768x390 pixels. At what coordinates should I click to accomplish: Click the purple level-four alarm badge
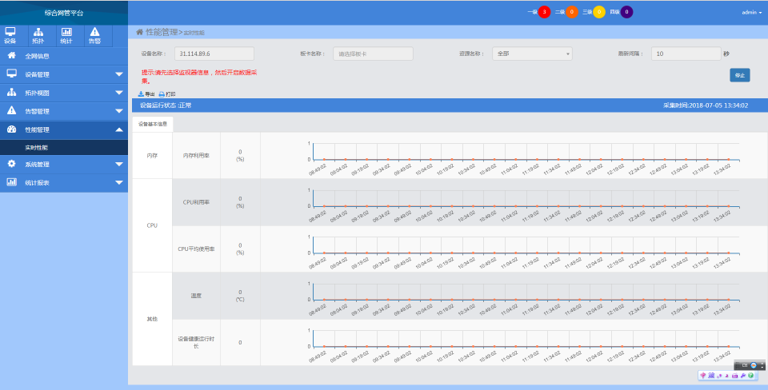(x=626, y=12)
